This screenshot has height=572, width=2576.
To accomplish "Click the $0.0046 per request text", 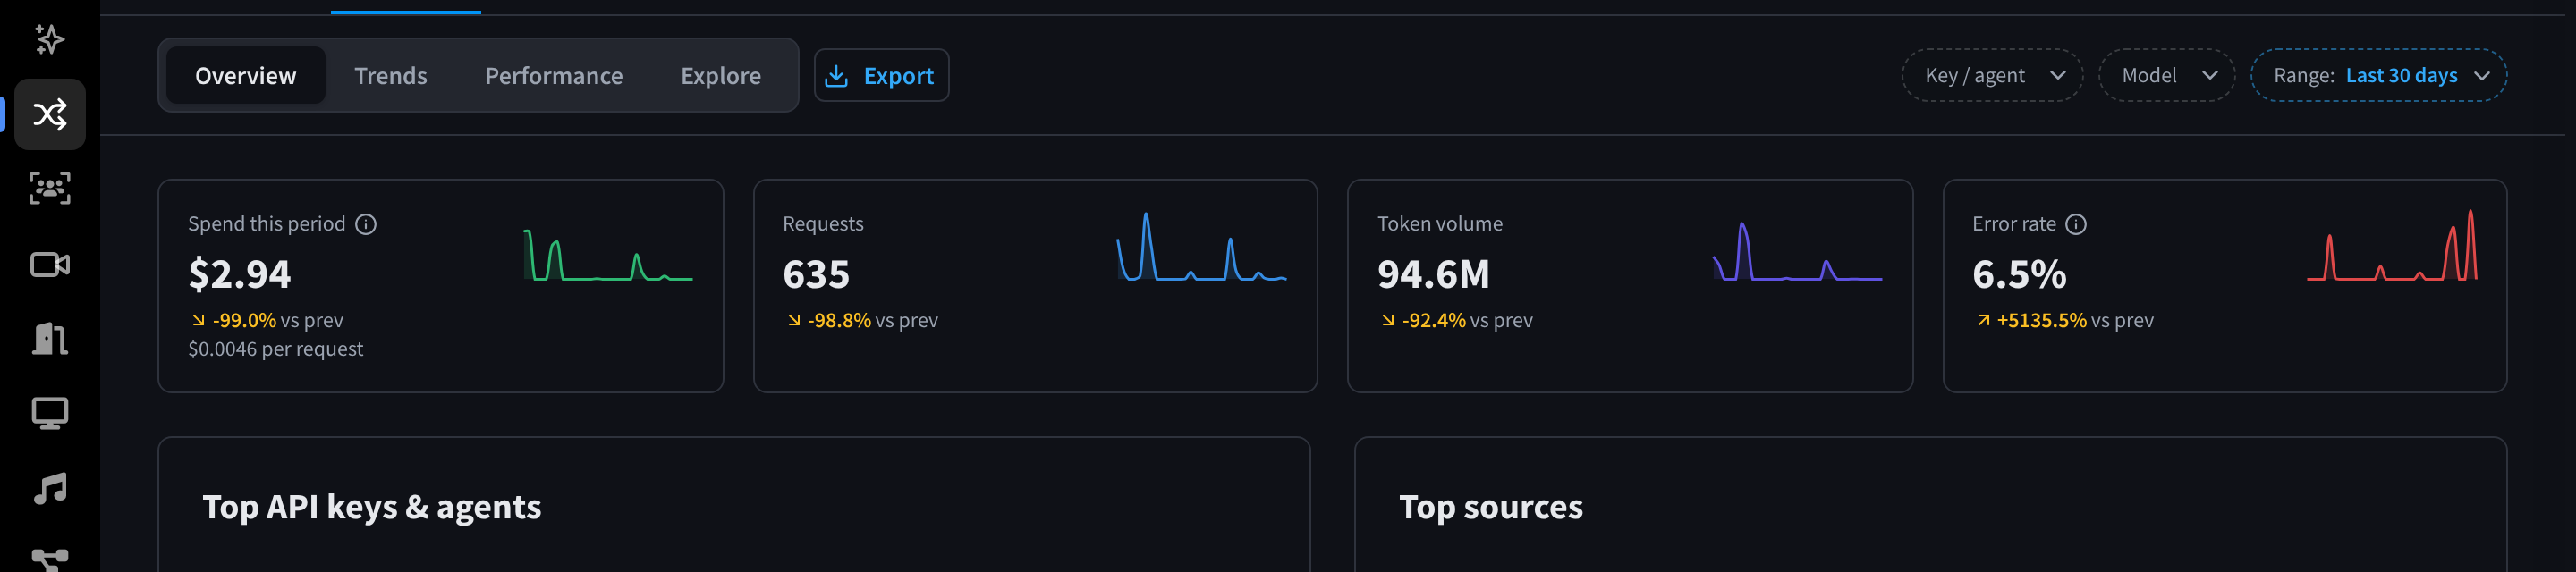I will pyautogui.click(x=275, y=349).
